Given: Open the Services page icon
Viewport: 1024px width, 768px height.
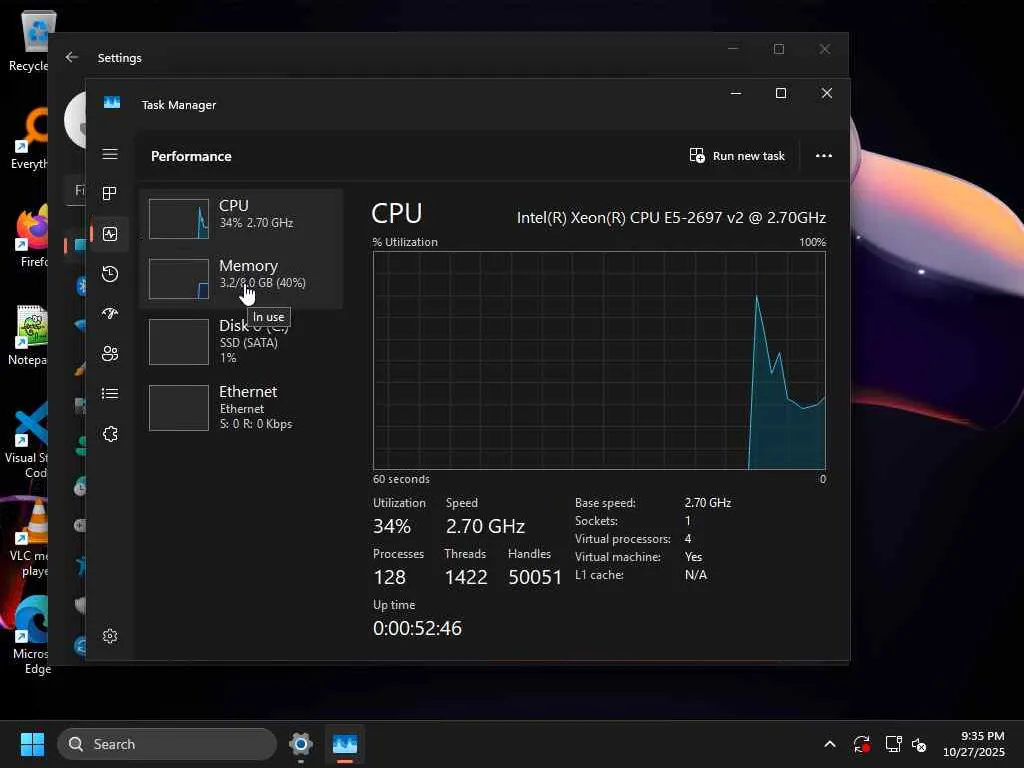Looking at the screenshot, I should point(110,434).
